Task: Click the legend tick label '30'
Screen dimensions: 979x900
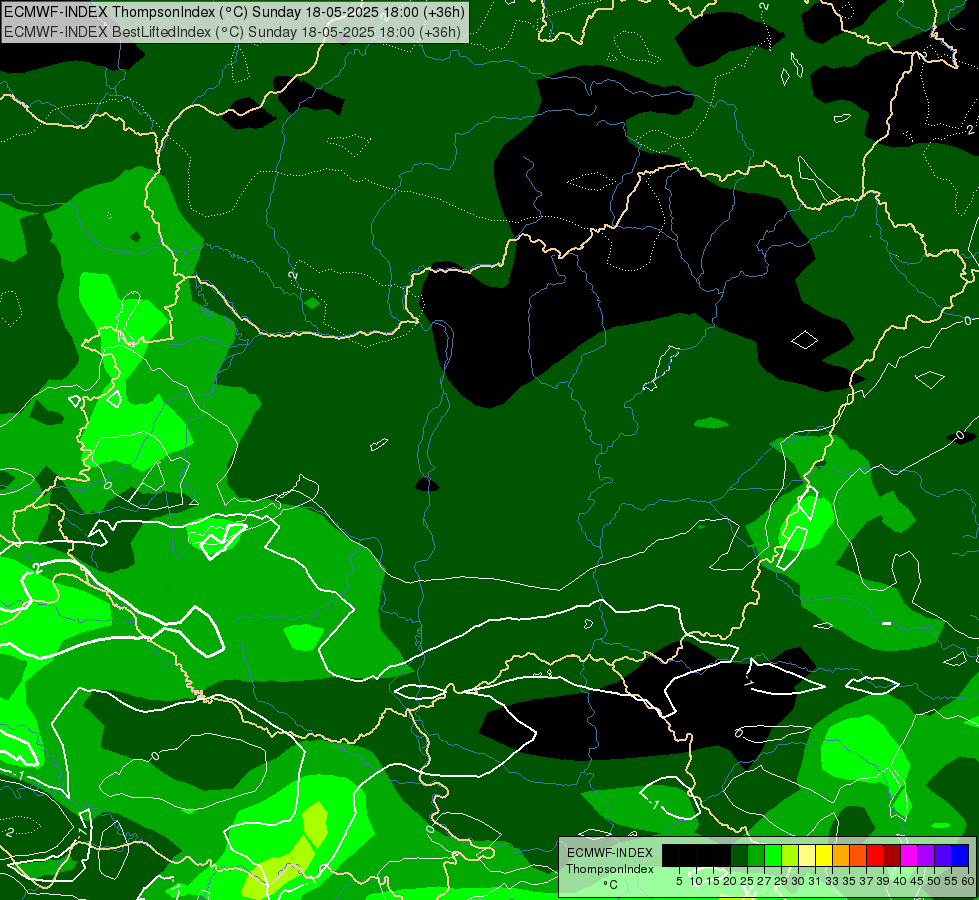Action: click(799, 881)
